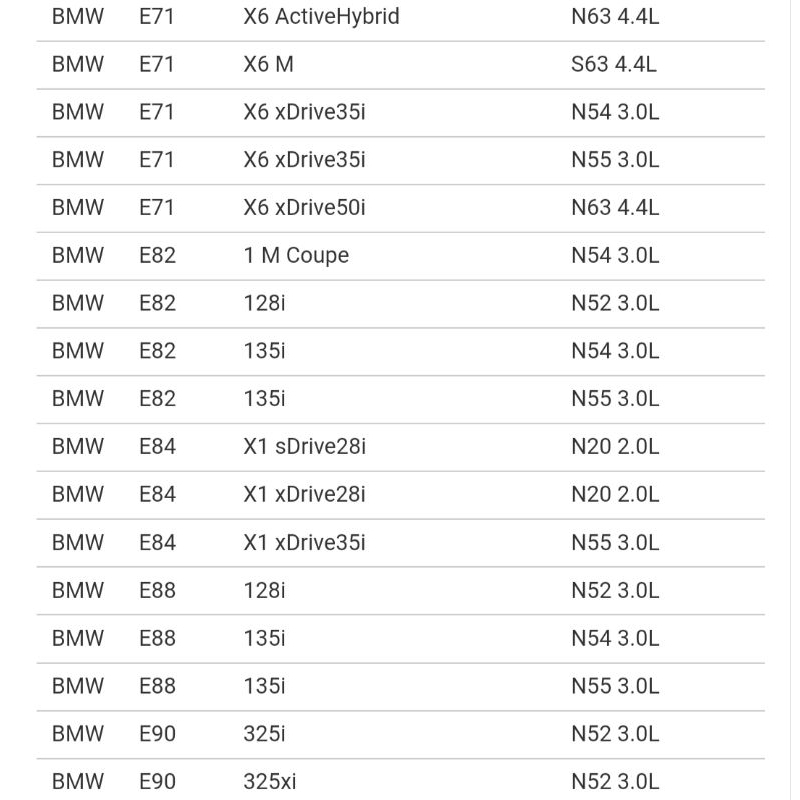
Task: Click the E88 chassis cell in the 128i row
Action: (157, 590)
